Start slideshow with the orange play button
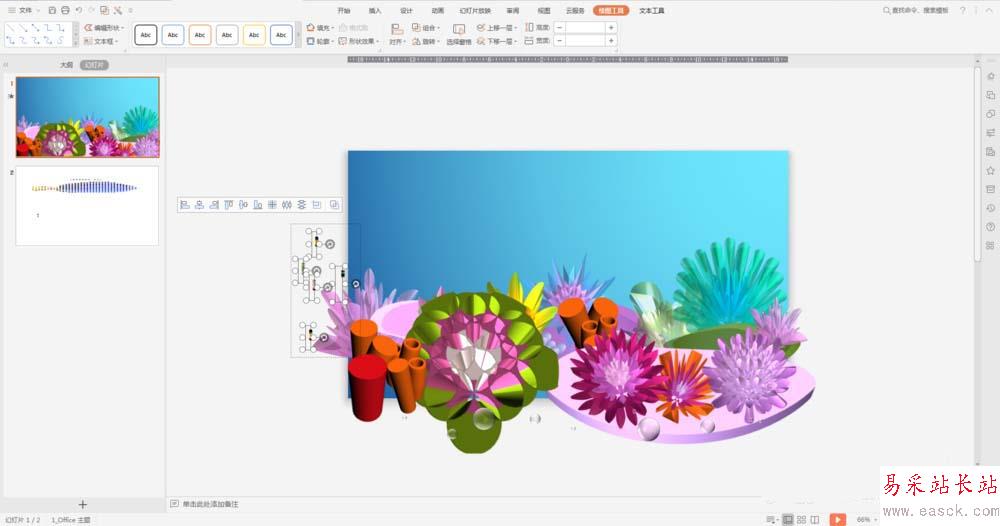1000x526 pixels. point(837,519)
